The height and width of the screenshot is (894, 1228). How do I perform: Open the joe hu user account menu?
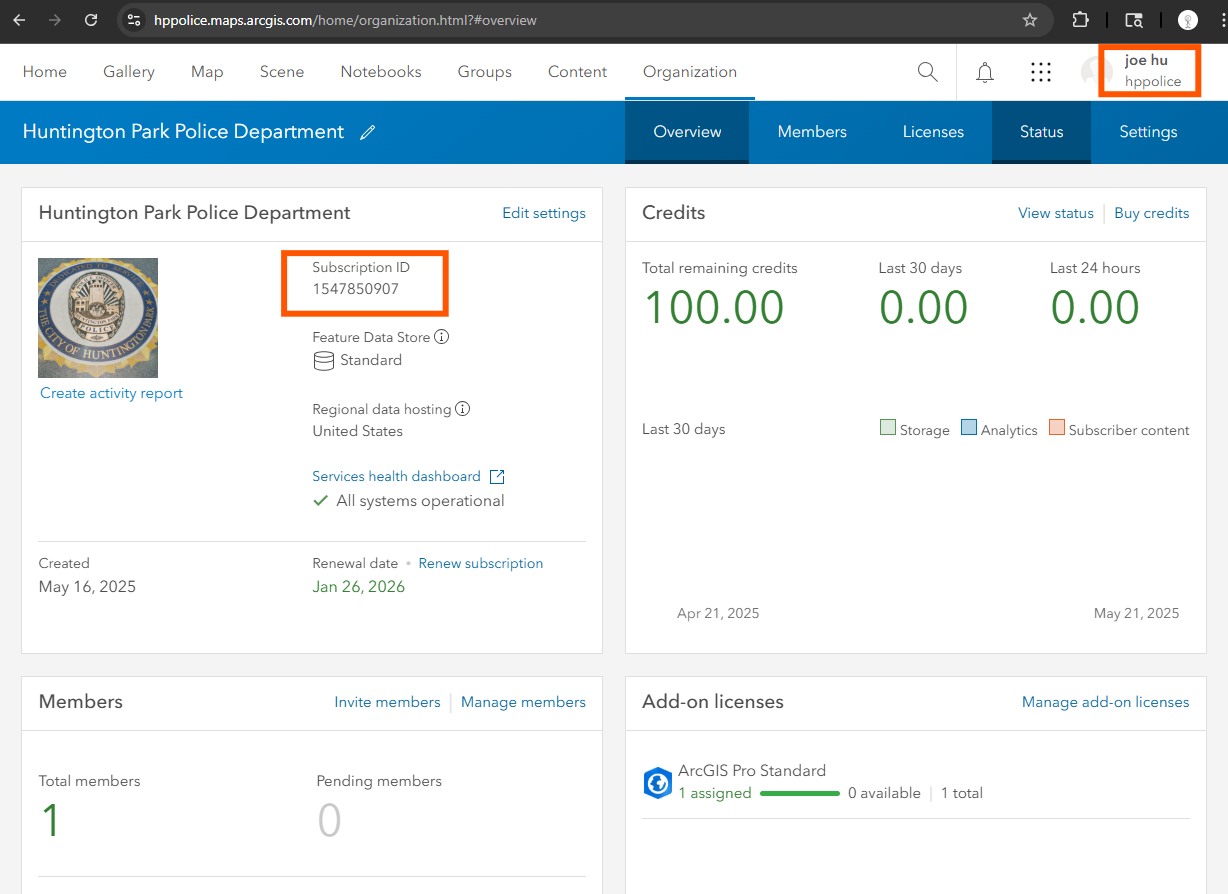pos(1150,71)
